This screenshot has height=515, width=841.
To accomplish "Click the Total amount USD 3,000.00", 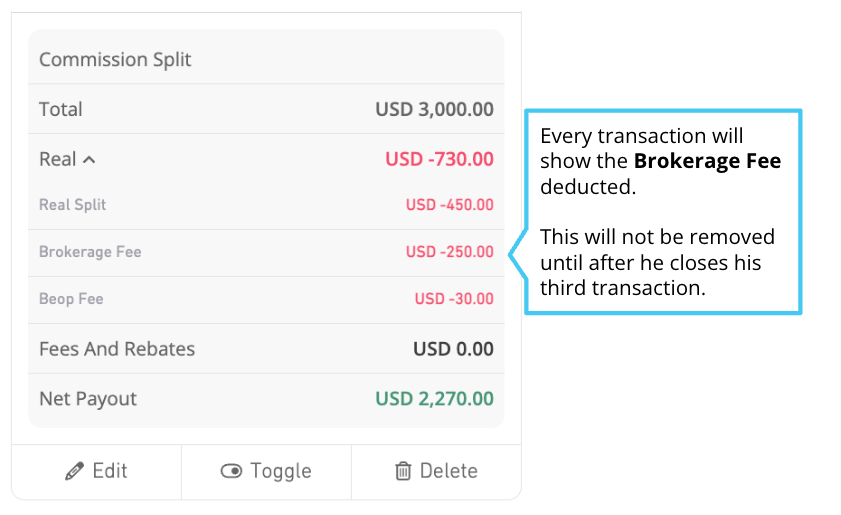I will coord(434,109).
